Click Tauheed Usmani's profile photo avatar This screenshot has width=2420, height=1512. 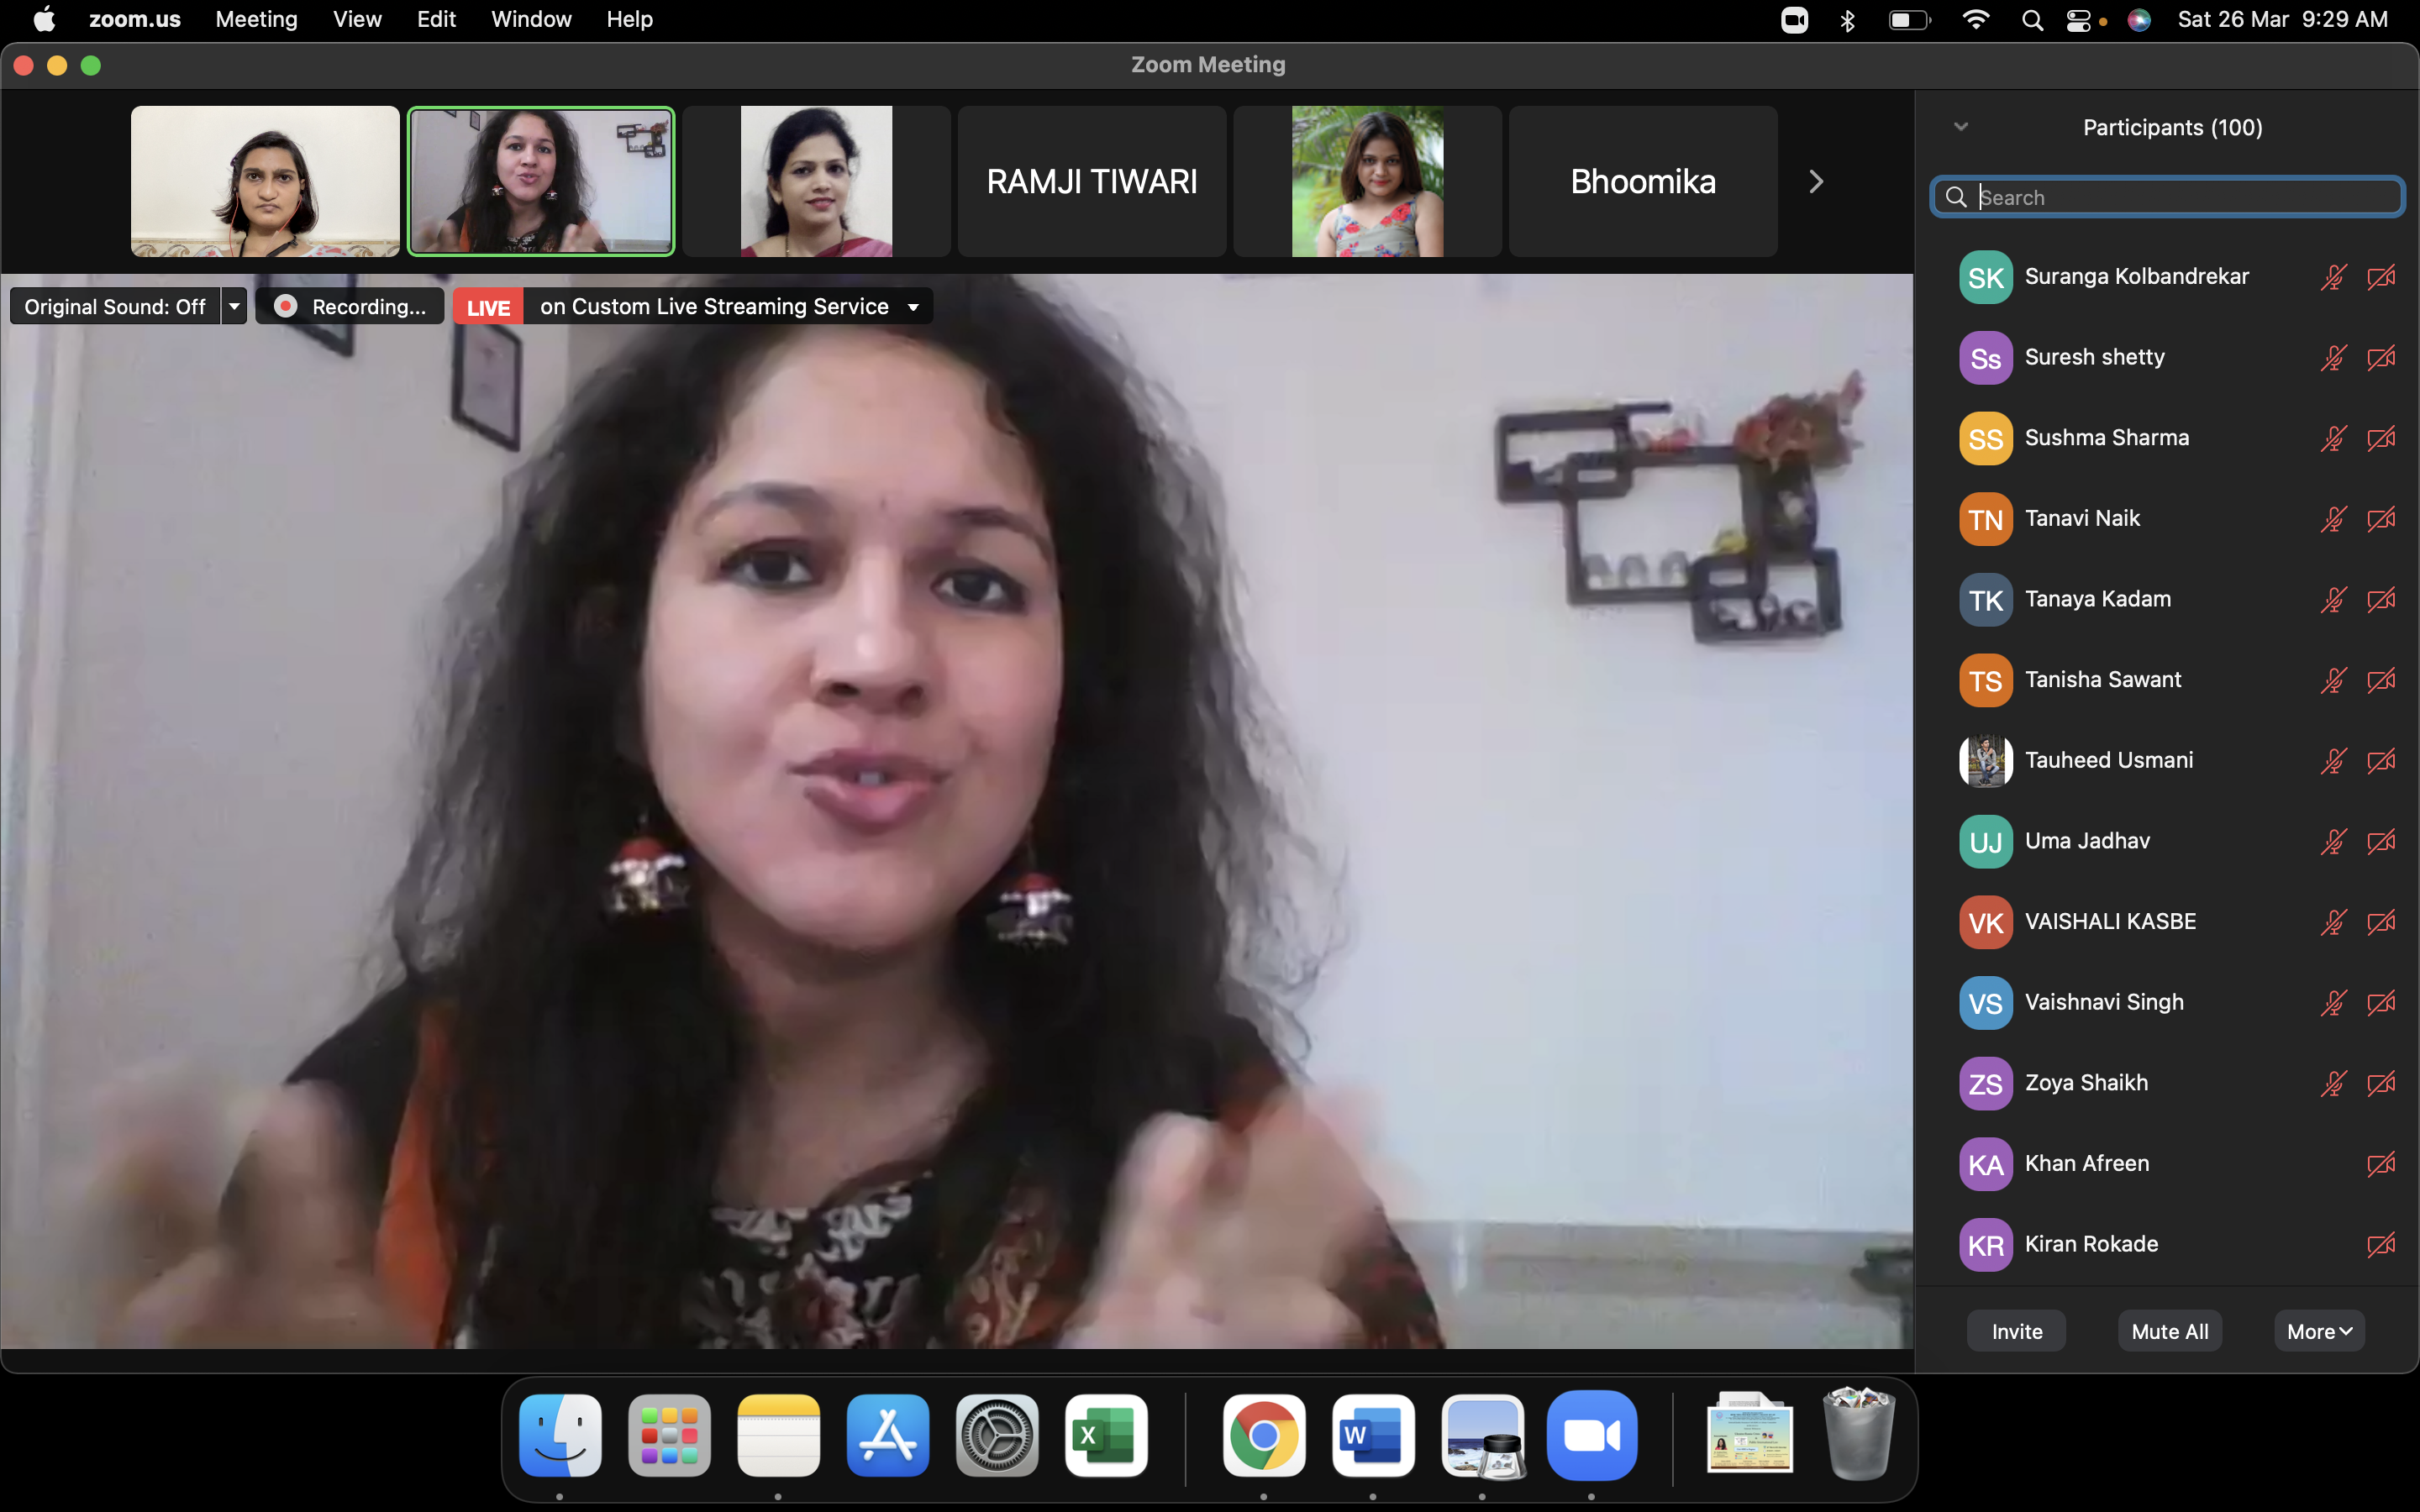pos(1985,761)
